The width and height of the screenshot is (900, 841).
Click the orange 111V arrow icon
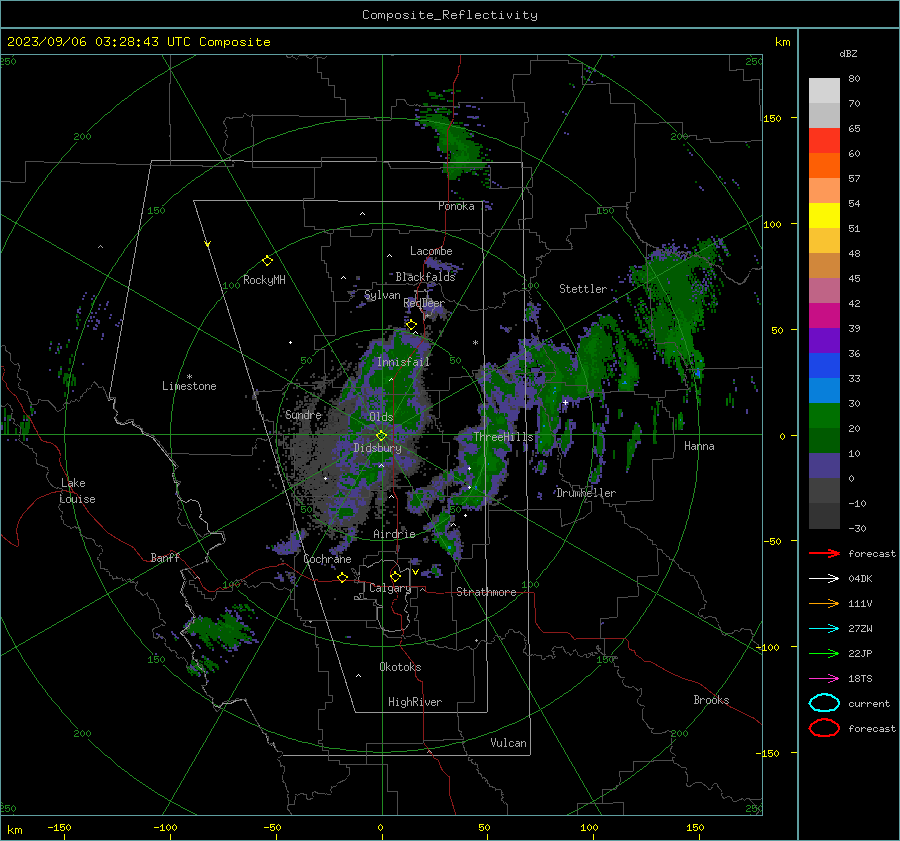click(824, 603)
